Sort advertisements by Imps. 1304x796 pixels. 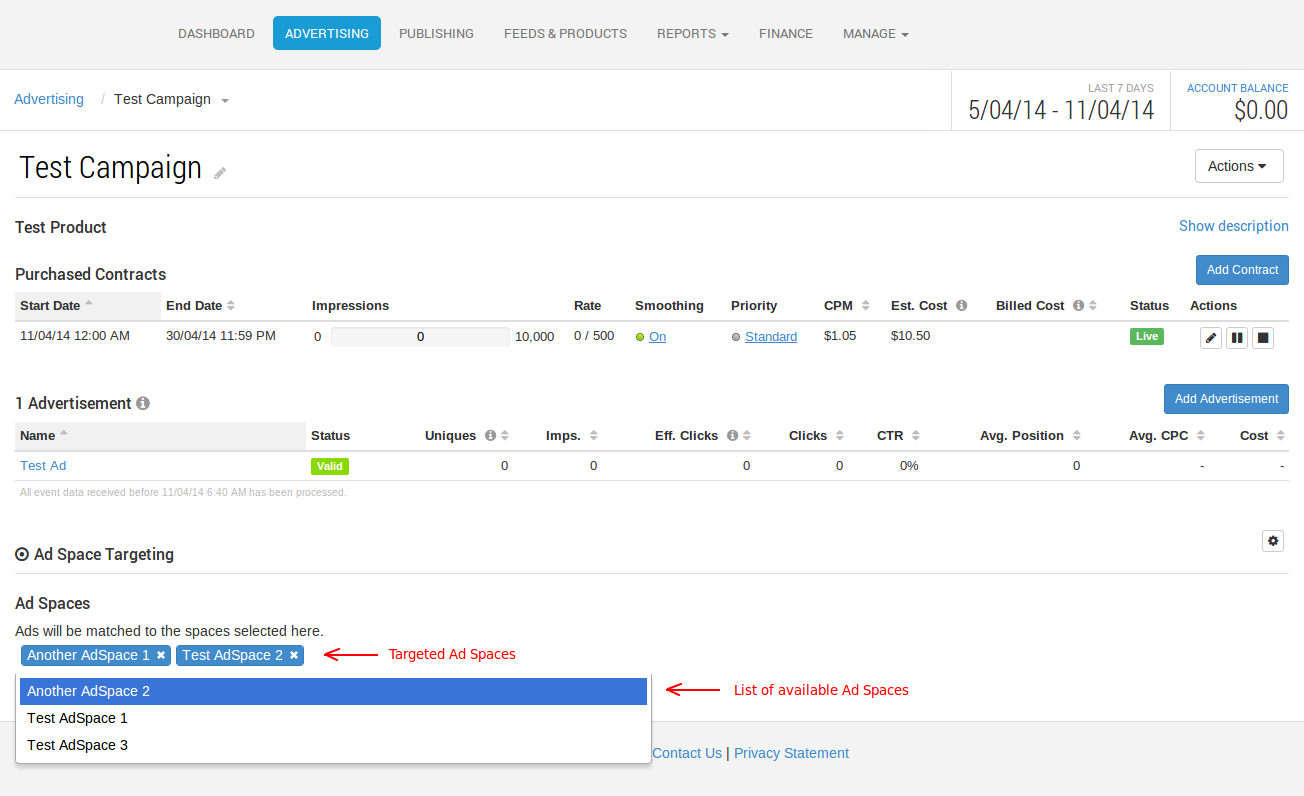pos(571,436)
